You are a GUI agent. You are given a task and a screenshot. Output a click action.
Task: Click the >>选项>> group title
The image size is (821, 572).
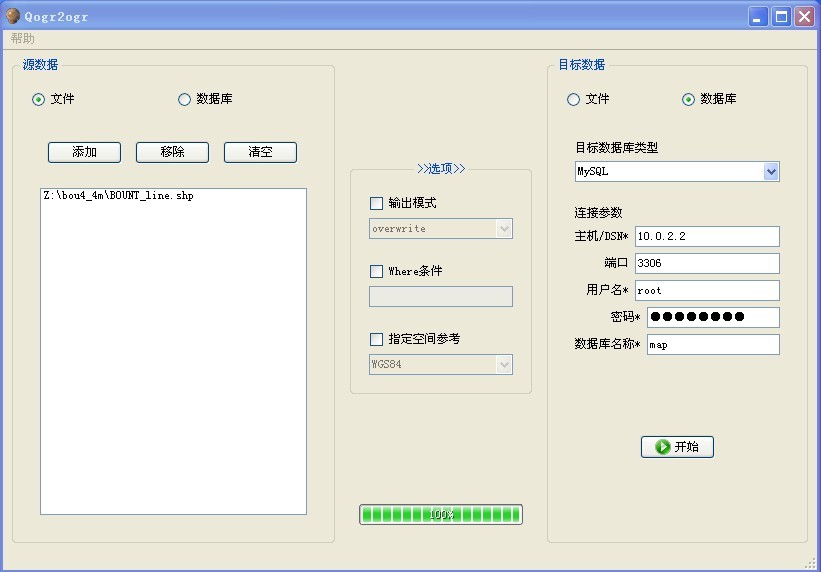[x=441, y=168]
